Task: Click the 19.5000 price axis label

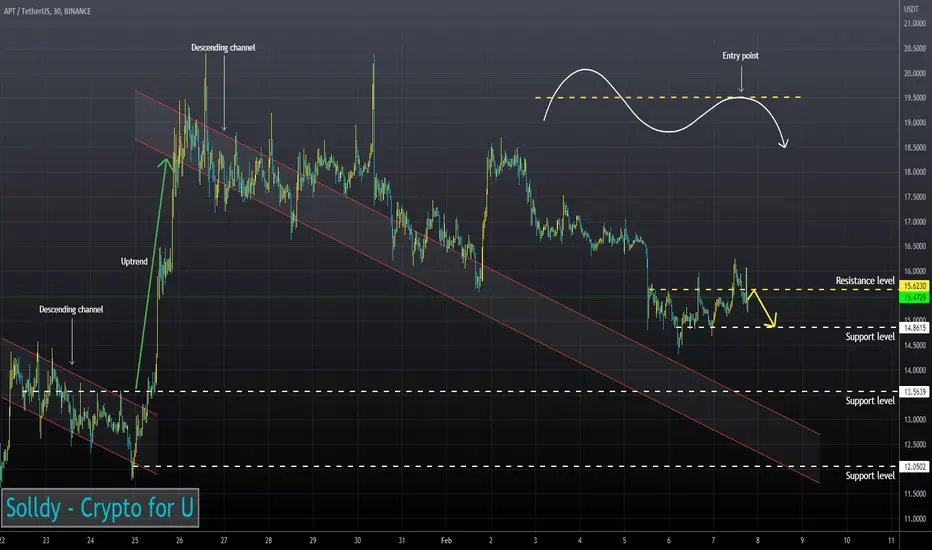Action: point(915,98)
